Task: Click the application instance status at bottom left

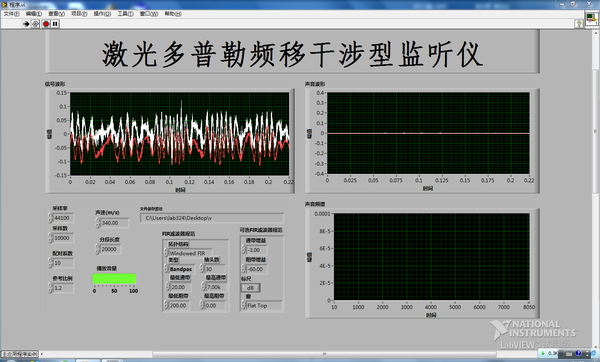Action: pyautogui.click(x=19, y=354)
